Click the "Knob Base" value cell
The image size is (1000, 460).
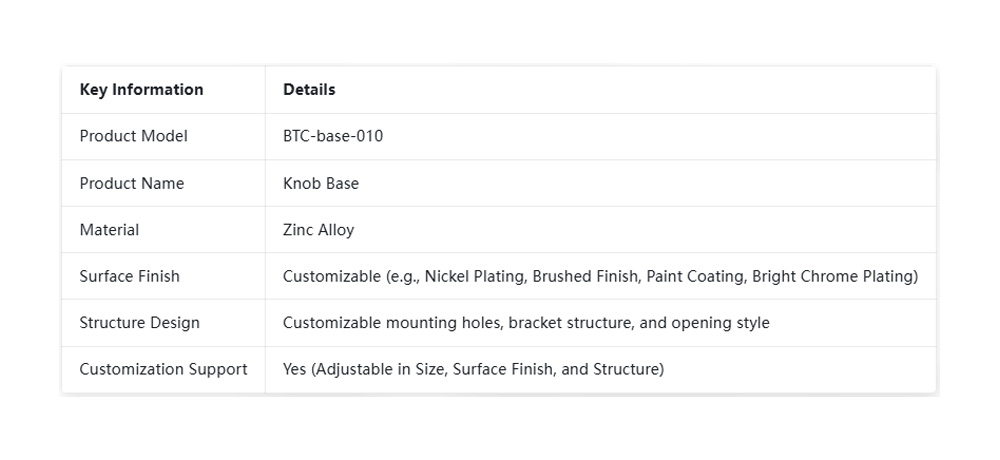[321, 183]
